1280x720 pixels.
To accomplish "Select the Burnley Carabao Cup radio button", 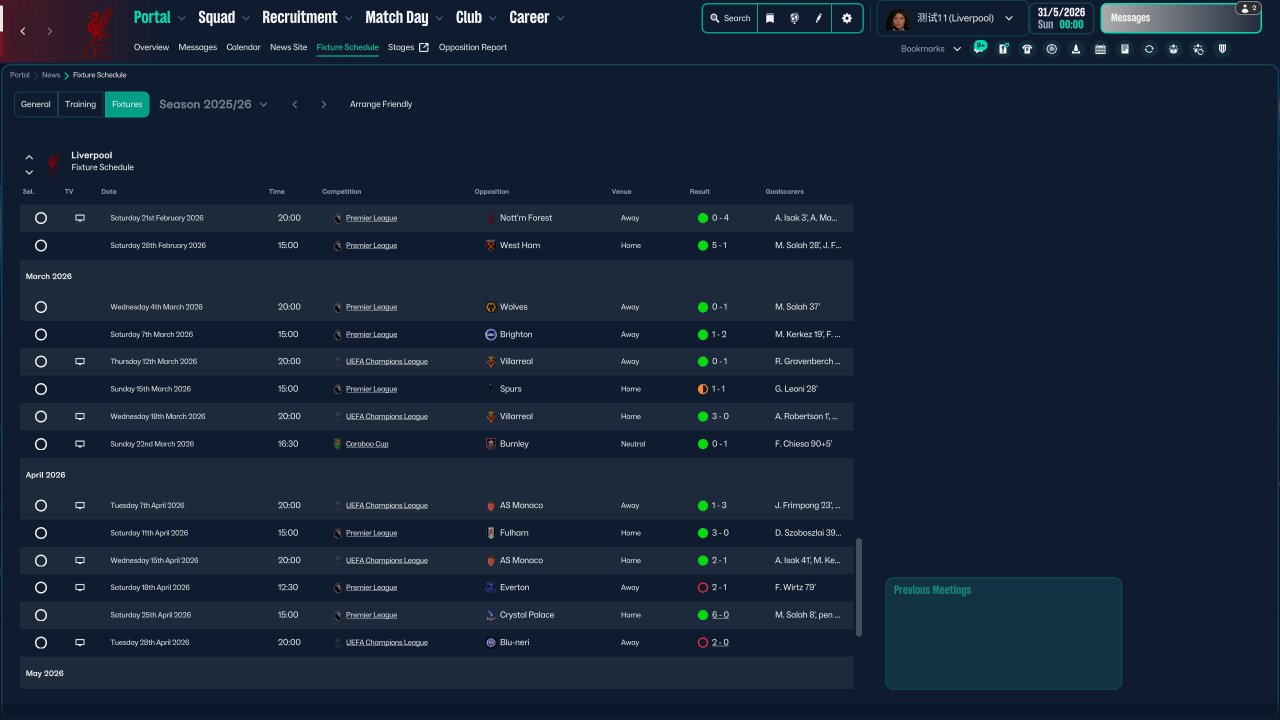I will tap(41, 444).
